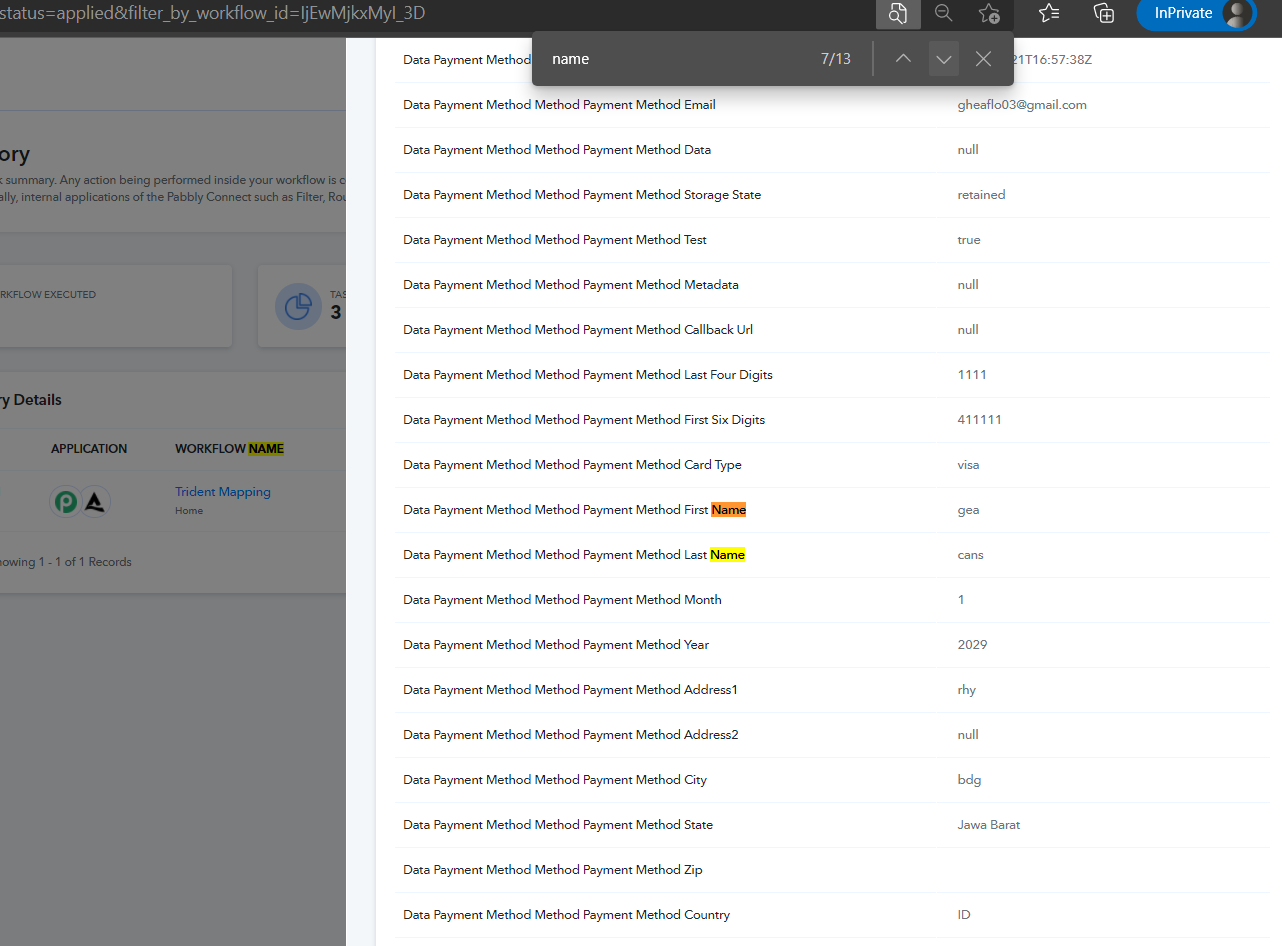Click the Last Name value 'cans'
Image resolution: width=1282 pixels, height=946 pixels.
pyautogui.click(x=970, y=555)
